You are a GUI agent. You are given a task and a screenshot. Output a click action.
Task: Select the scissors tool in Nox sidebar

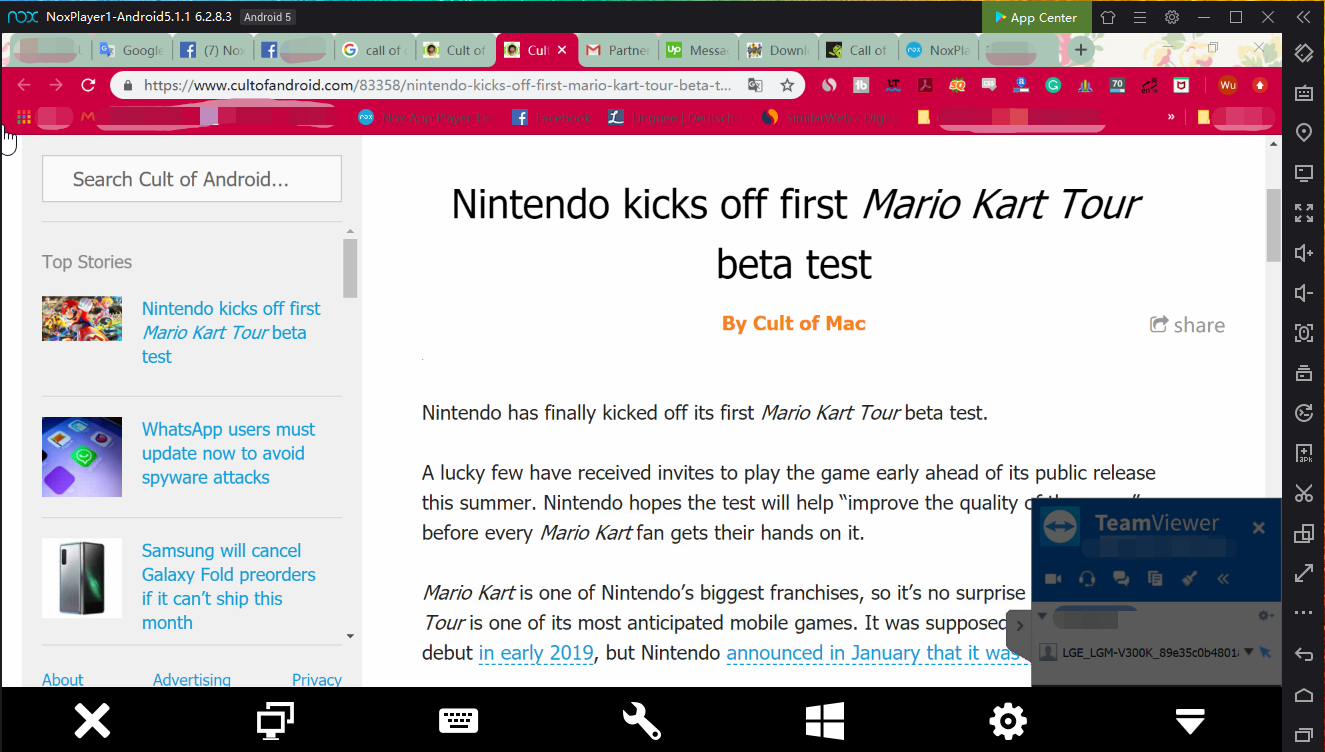[1304, 493]
